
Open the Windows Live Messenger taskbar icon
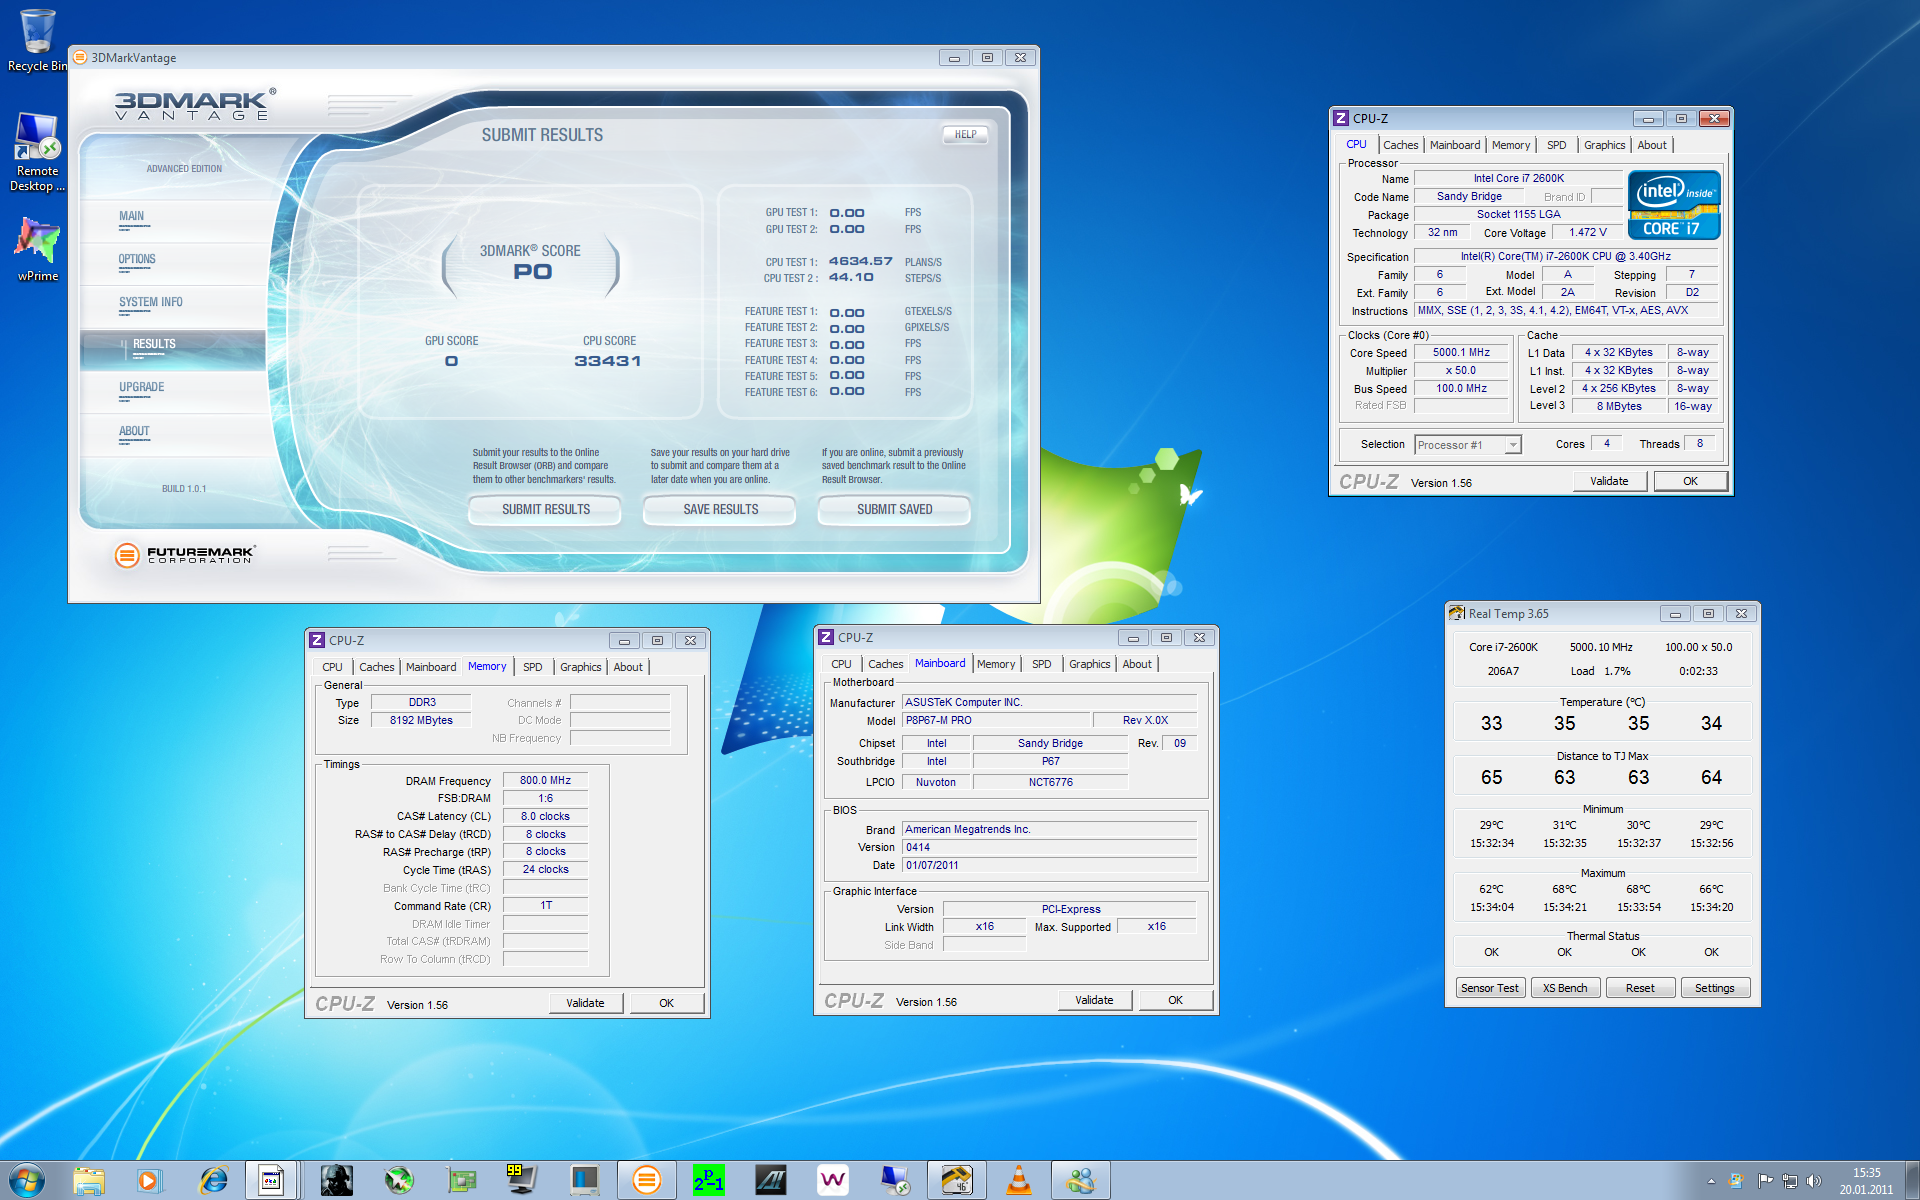(x=1080, y=1181)
